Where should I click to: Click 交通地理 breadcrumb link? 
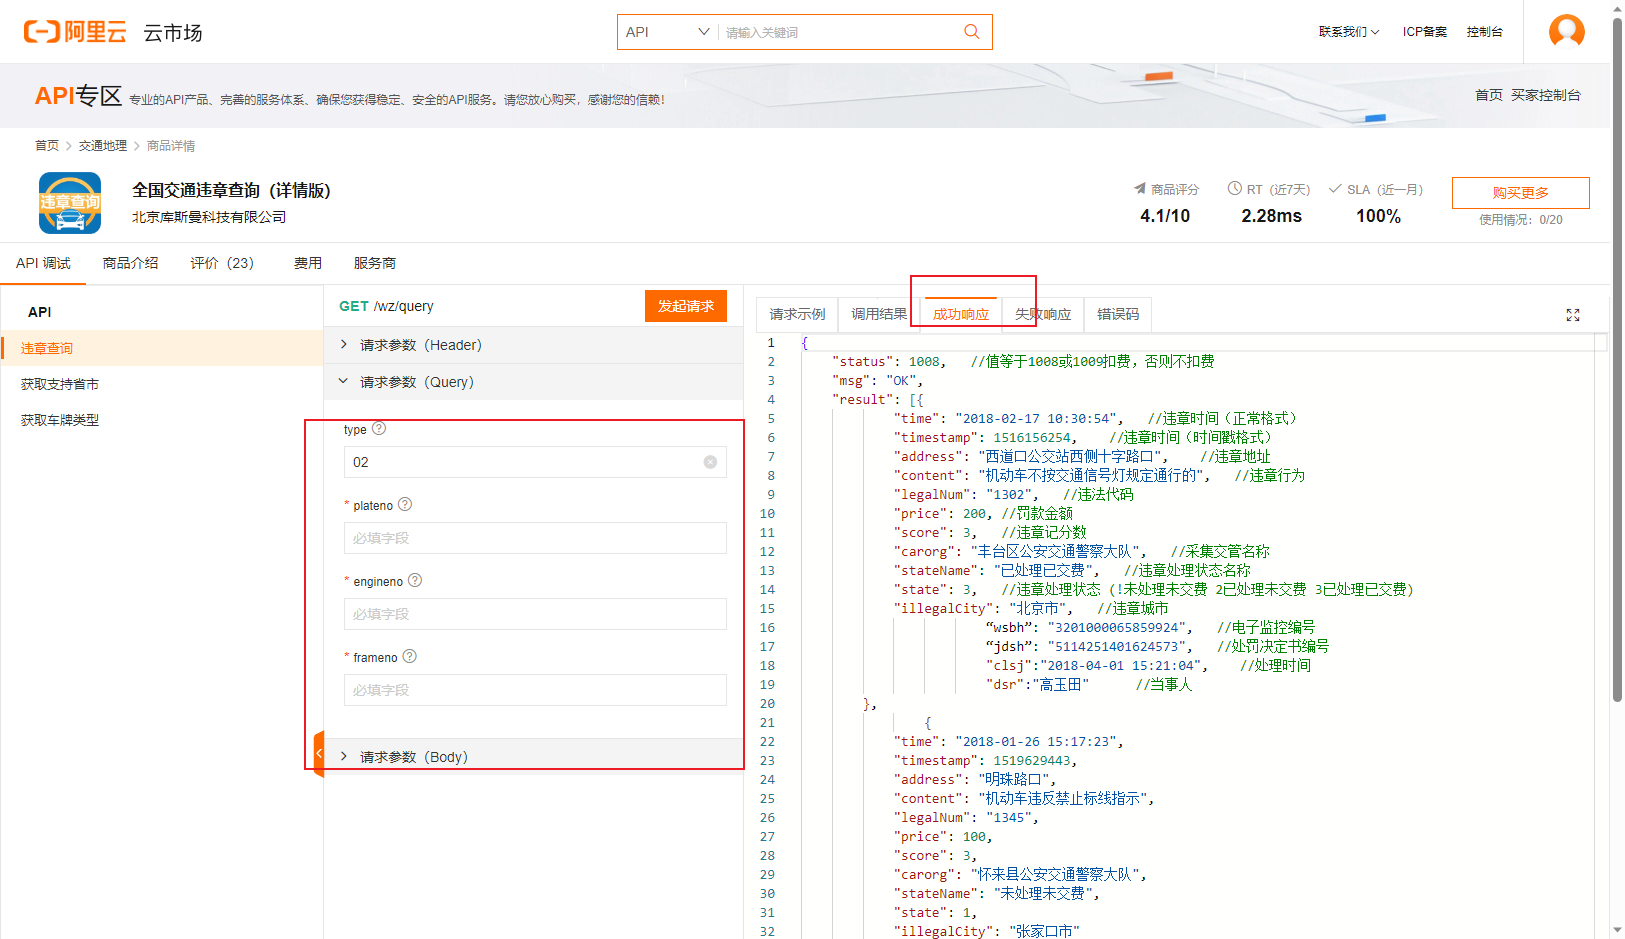click(103, 146)
